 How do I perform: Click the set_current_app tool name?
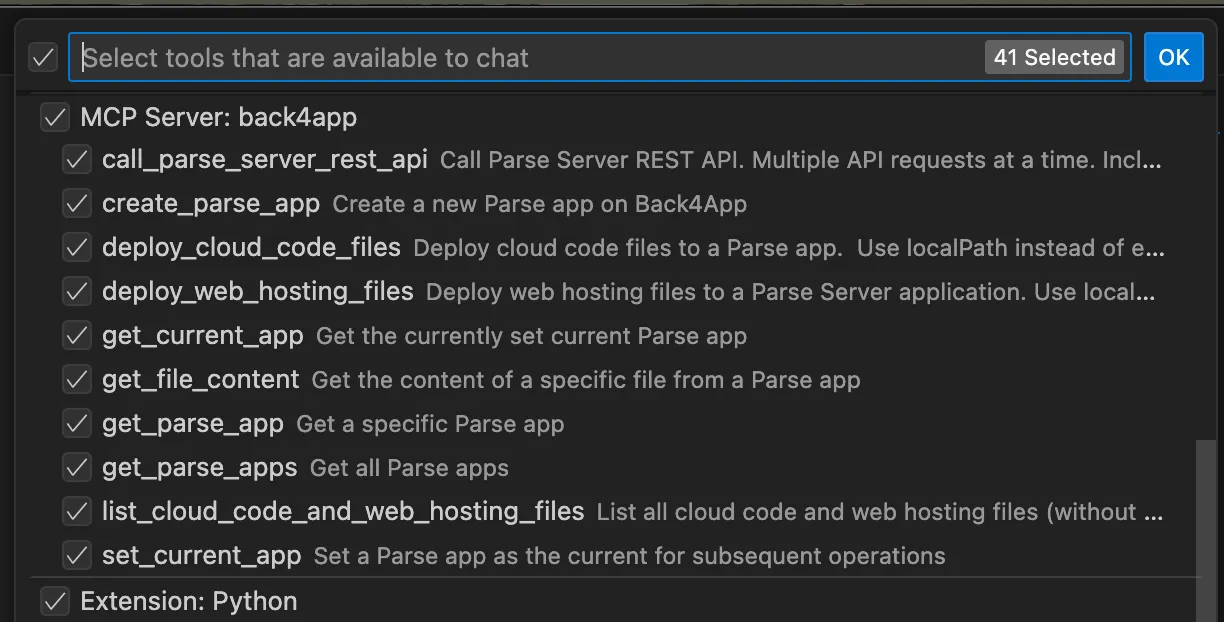[x=201, y=556]
